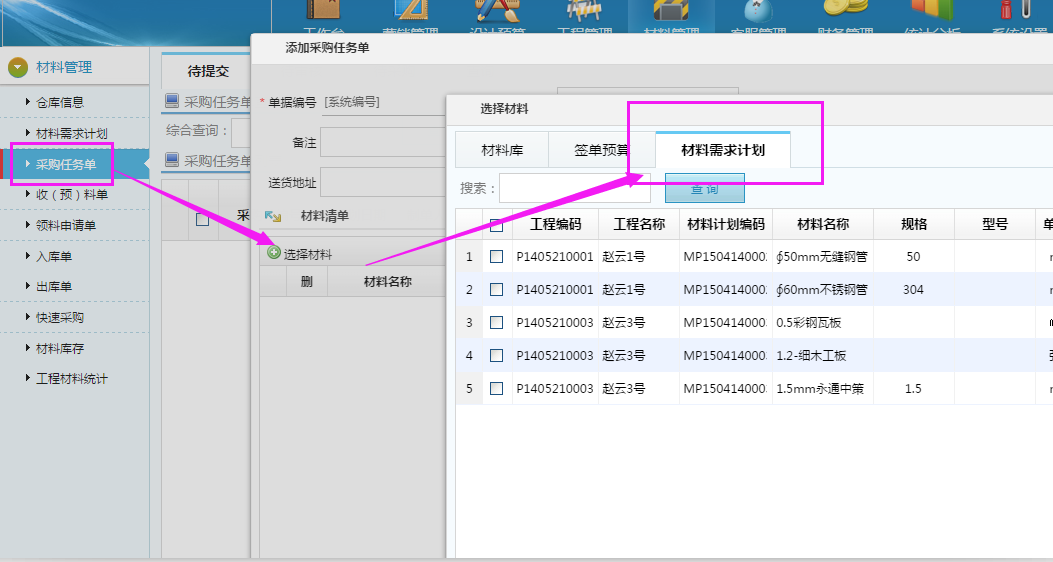Collapse the 材料管理 sidebar round arrow icon

pos(17,68)
